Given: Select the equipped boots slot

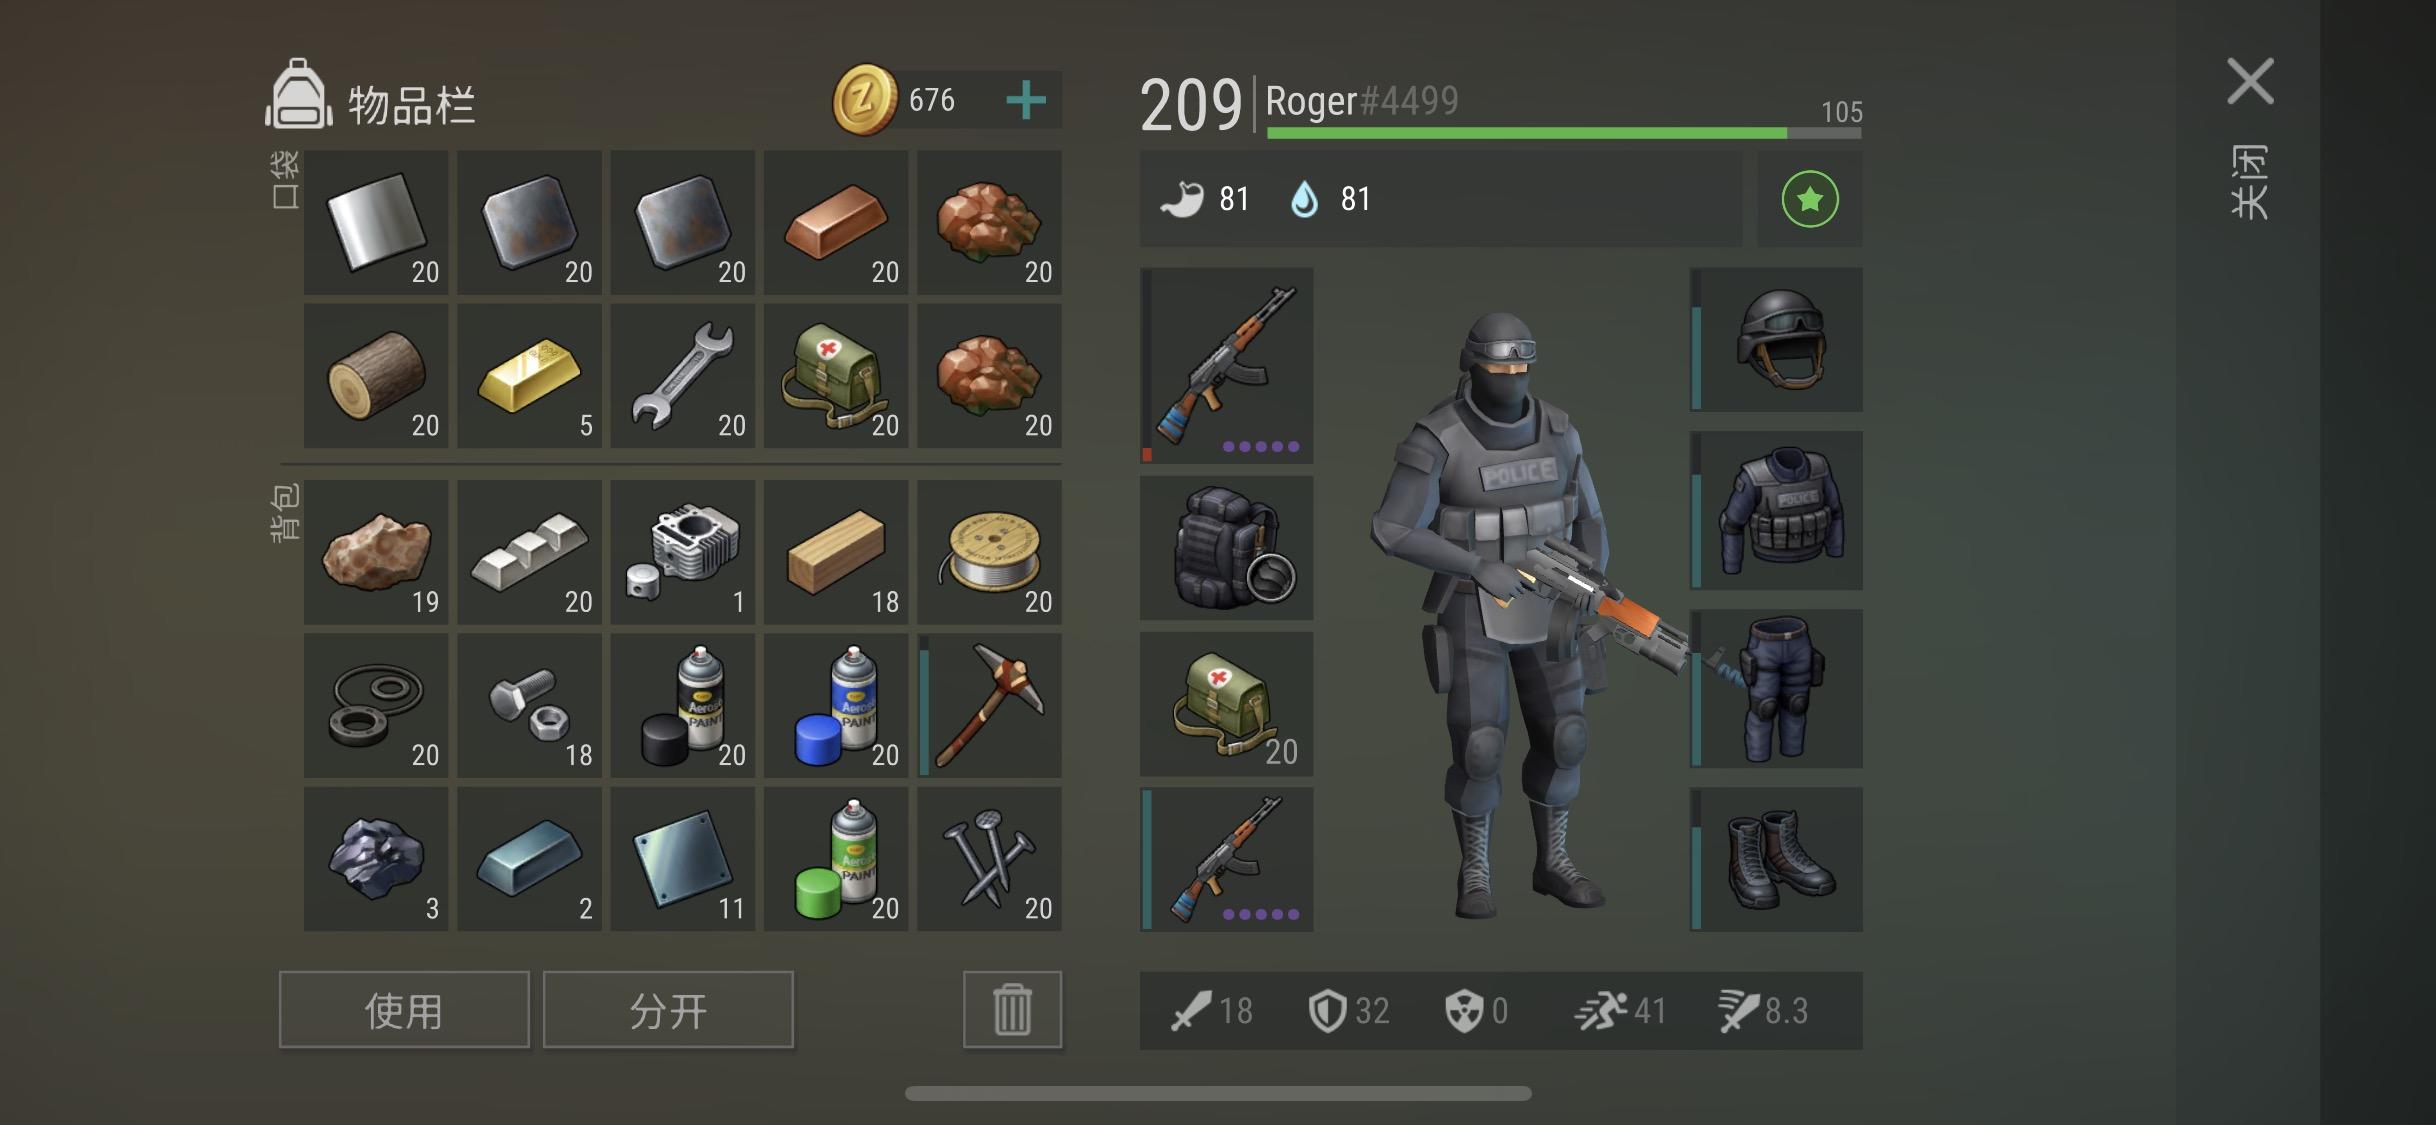Looking at the screenshot, I should point(1777,859).
